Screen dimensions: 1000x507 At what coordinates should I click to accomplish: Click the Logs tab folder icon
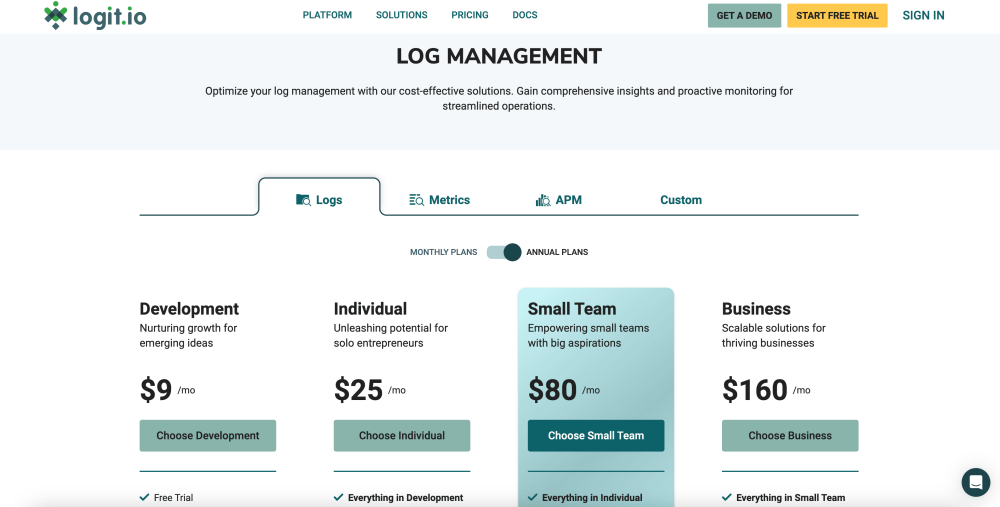(304, 200)
